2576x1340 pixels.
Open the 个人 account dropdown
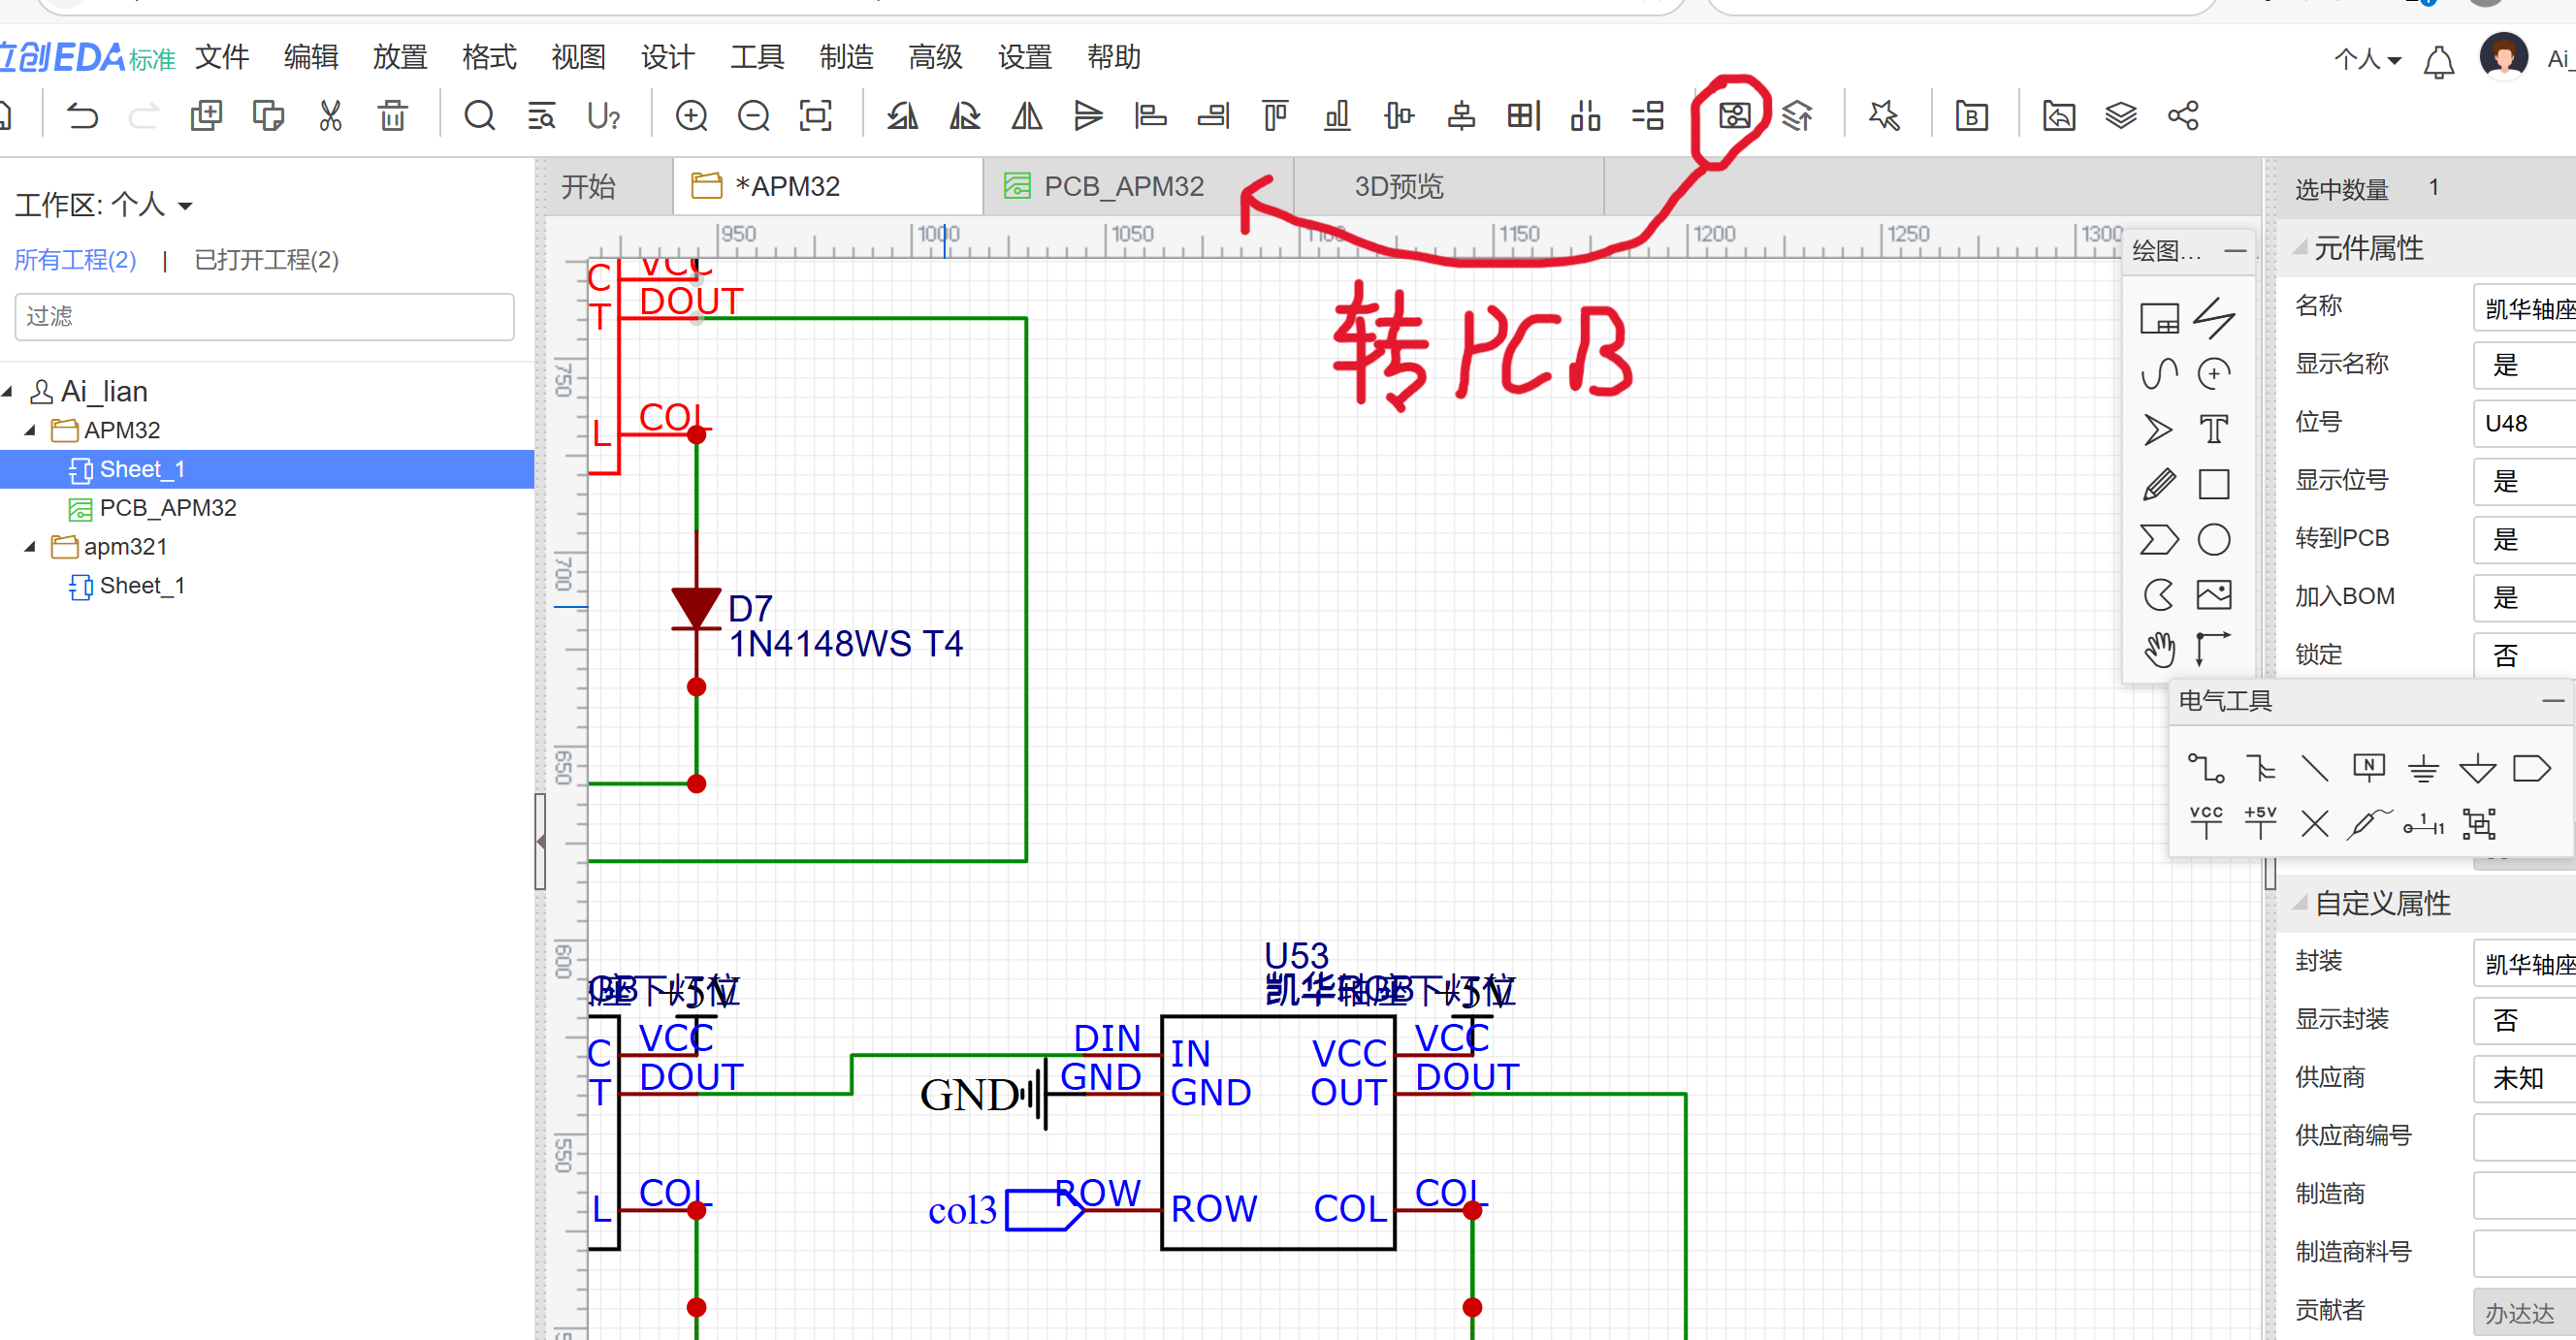(x=2367, y=60)
